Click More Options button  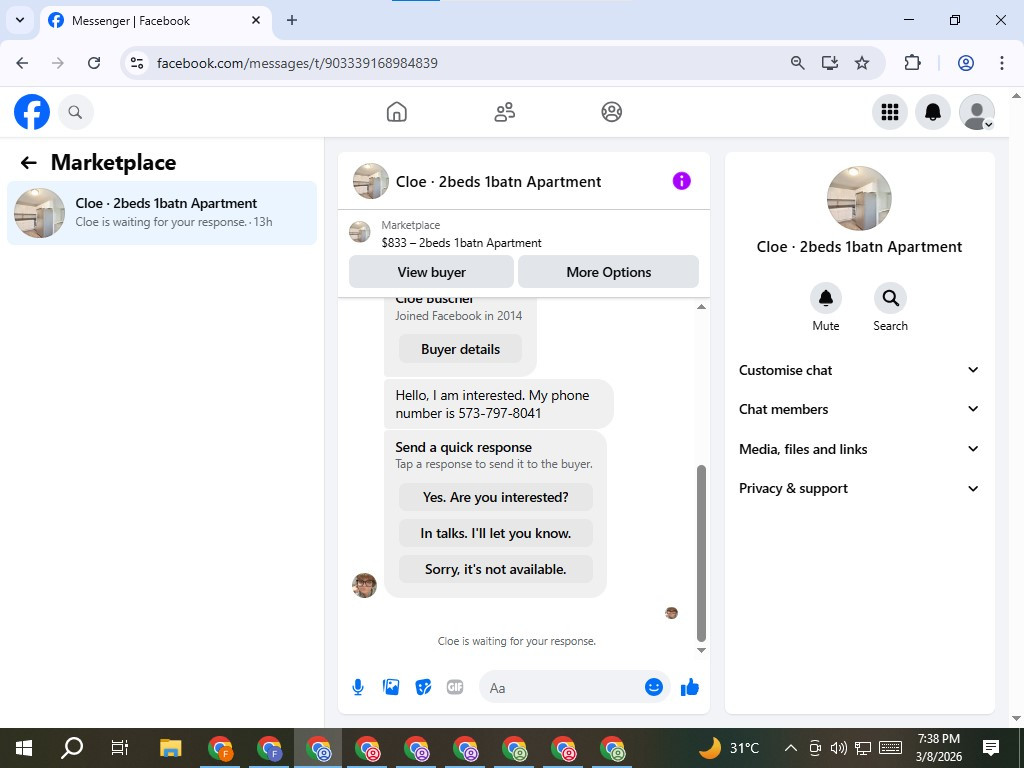pos(609,272)
